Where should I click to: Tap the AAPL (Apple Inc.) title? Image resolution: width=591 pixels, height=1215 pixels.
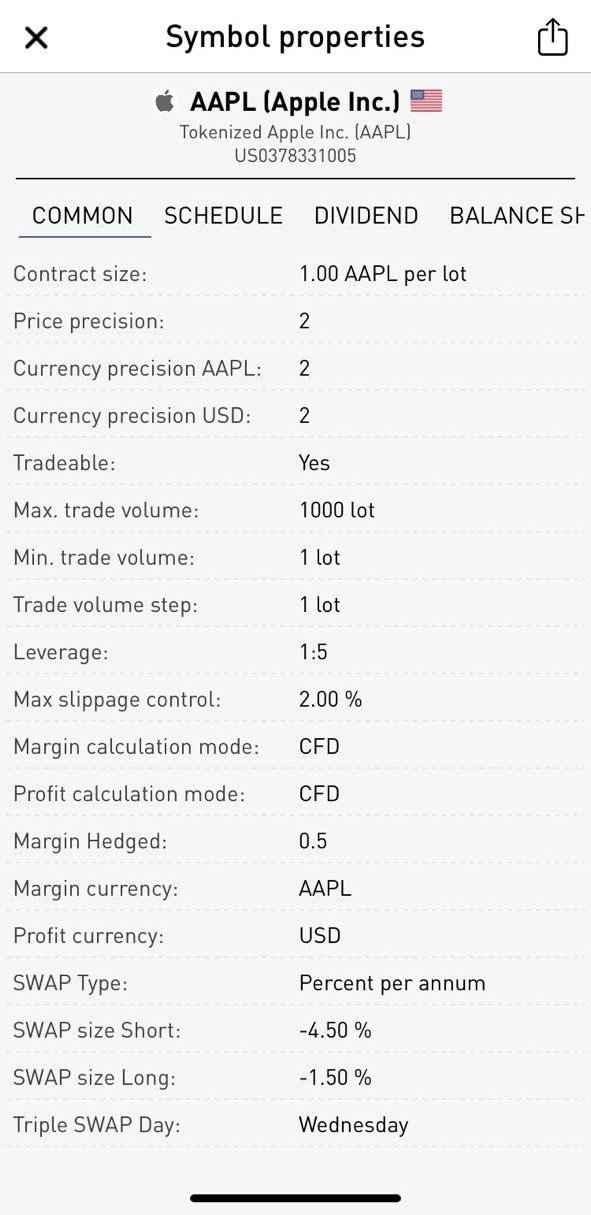(x=295, y=101)
